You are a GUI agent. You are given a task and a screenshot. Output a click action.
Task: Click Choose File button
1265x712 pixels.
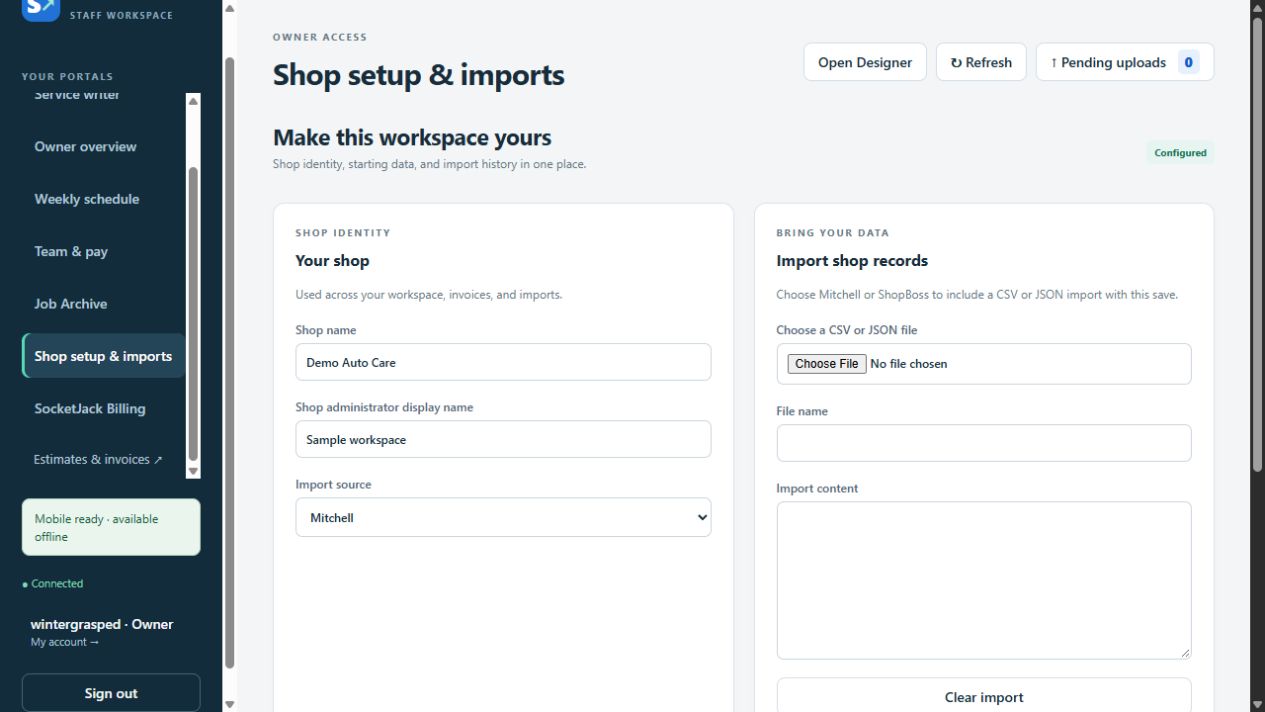click(826, 364)
